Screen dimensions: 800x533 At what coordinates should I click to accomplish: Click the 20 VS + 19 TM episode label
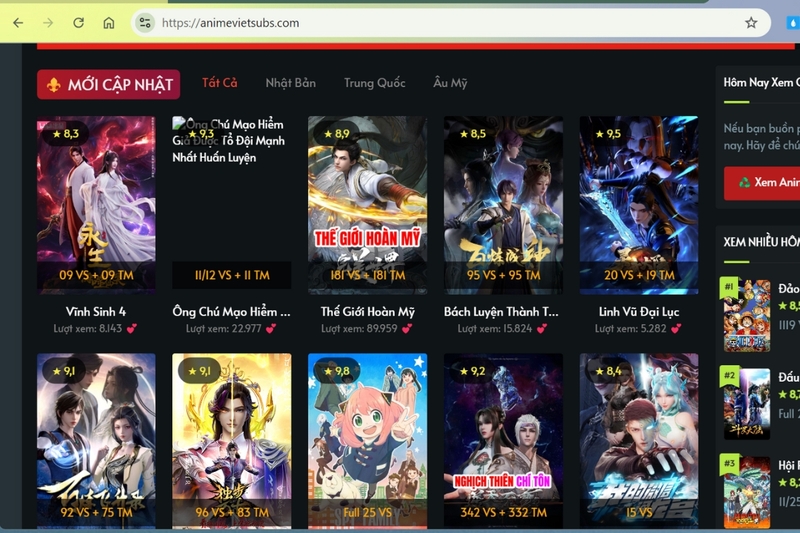[x=639, y=275]
